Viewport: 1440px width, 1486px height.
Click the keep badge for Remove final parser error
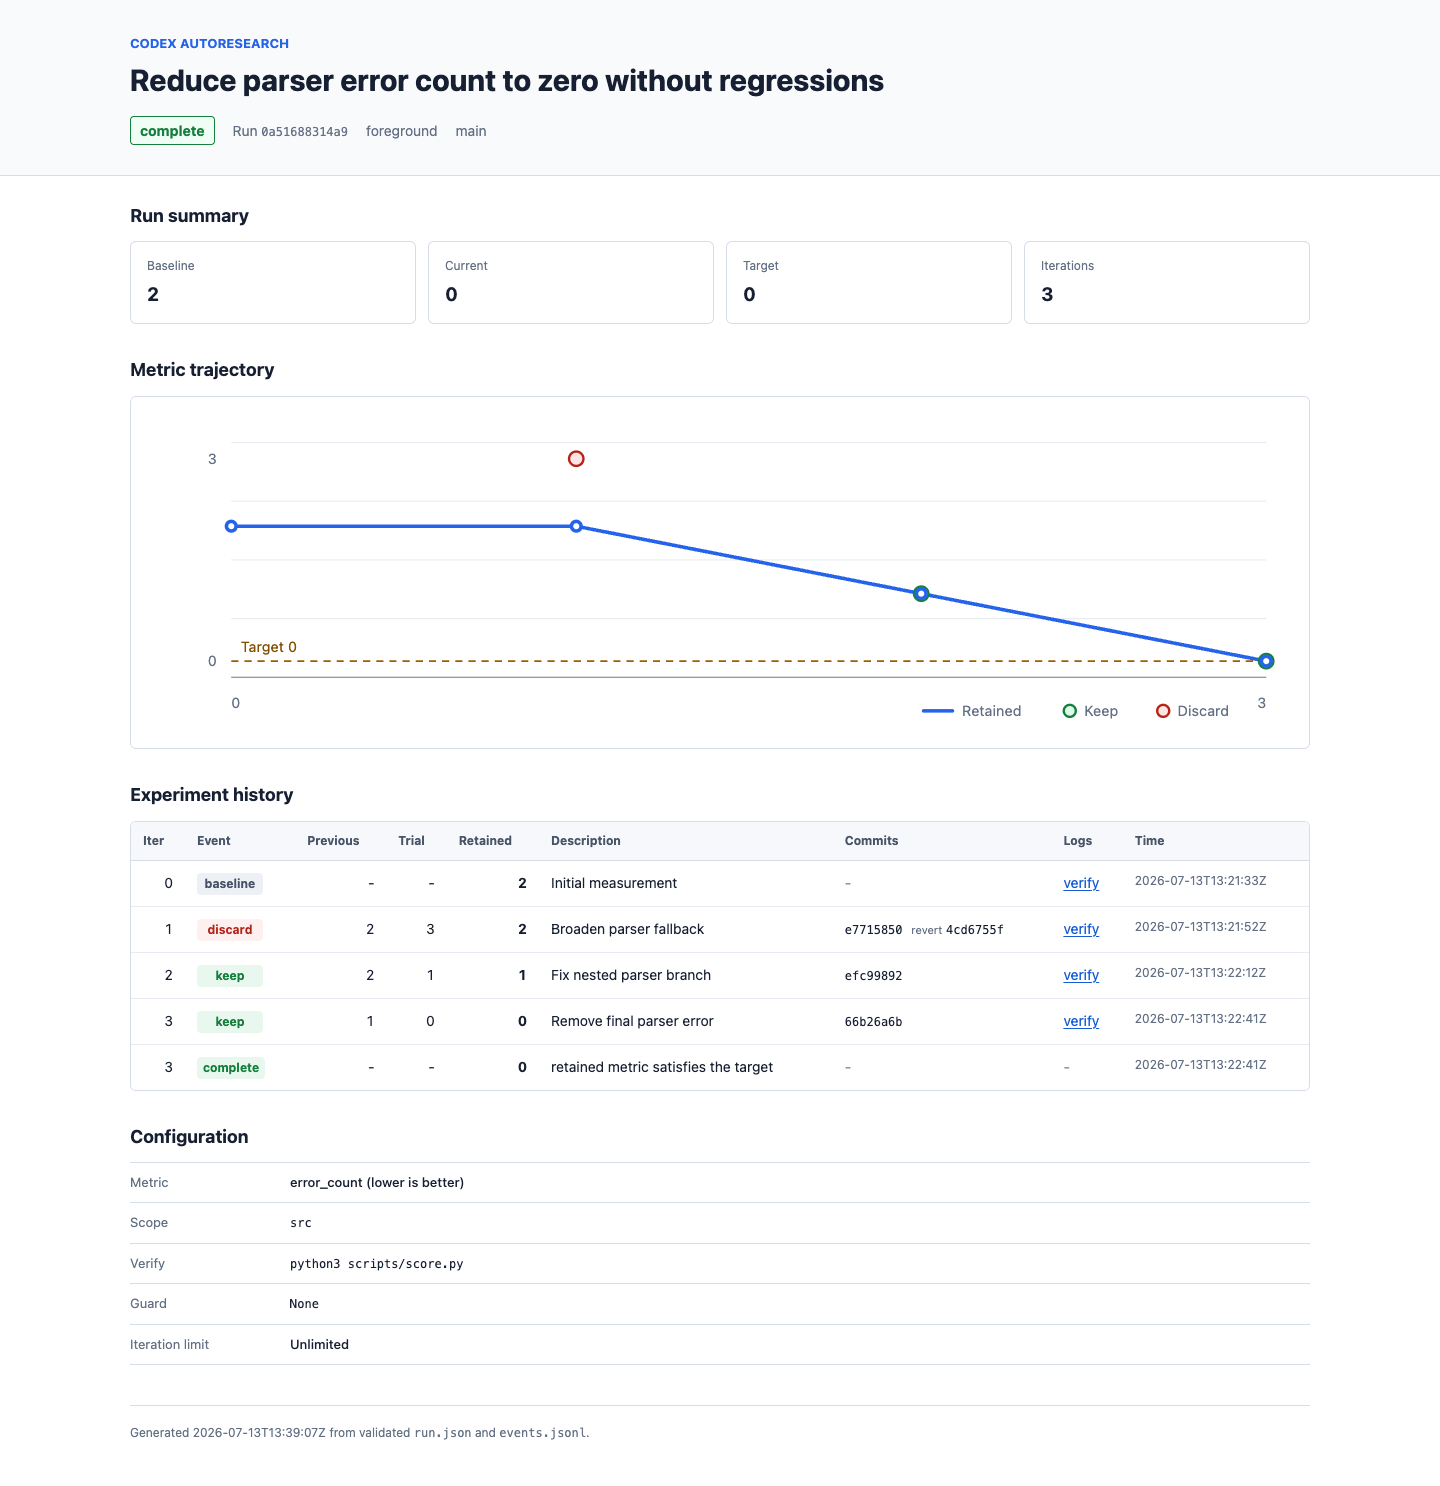[230, 1022]
